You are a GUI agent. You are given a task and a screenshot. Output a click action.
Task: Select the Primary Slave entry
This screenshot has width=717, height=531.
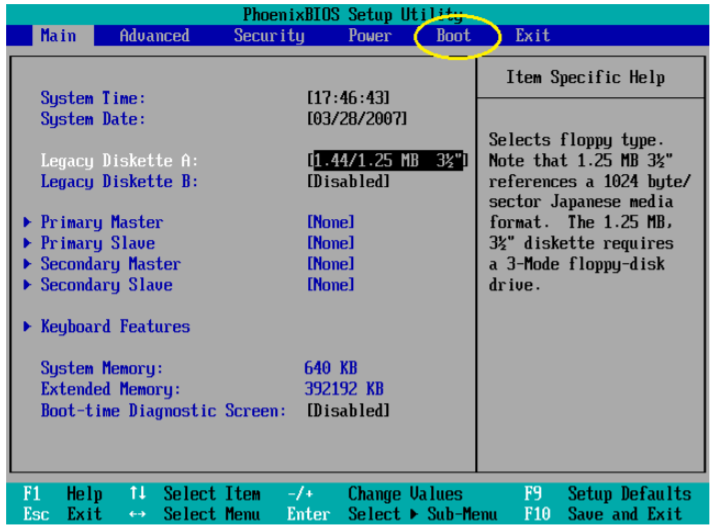97,243
